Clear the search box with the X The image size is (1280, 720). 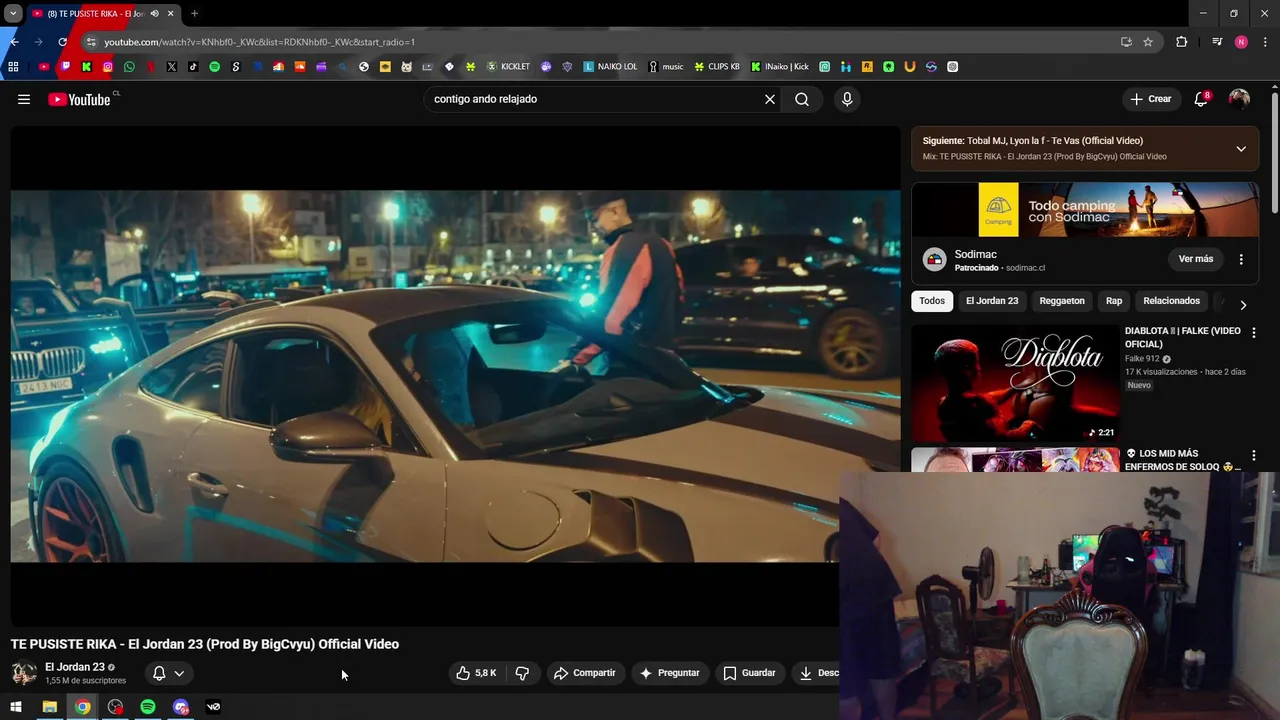point(770,99)
